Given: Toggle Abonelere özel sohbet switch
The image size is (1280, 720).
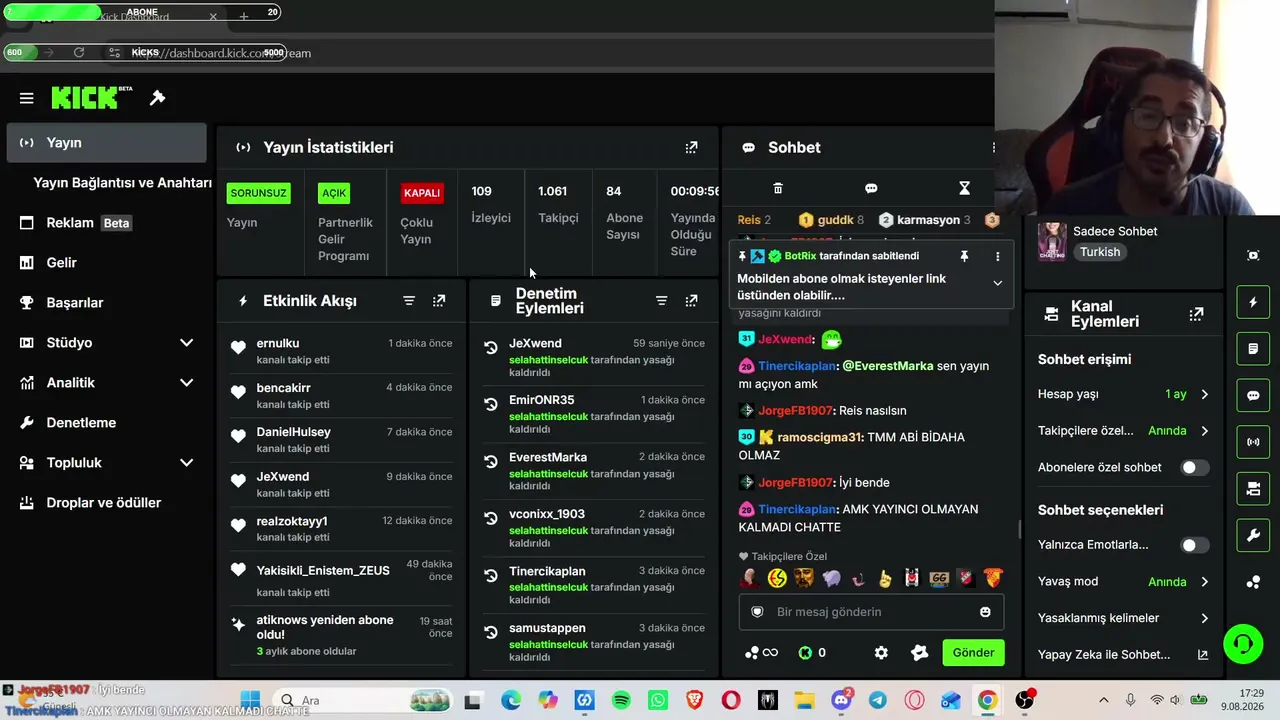Looking at the screenshot, I should tap(1194, 467).
